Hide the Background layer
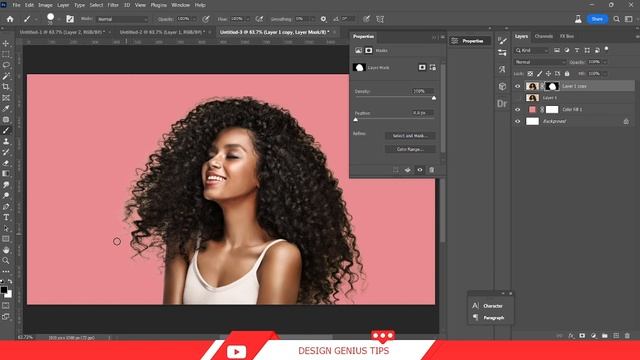Viewport: 640px width, 360px height. click(518, 121)
